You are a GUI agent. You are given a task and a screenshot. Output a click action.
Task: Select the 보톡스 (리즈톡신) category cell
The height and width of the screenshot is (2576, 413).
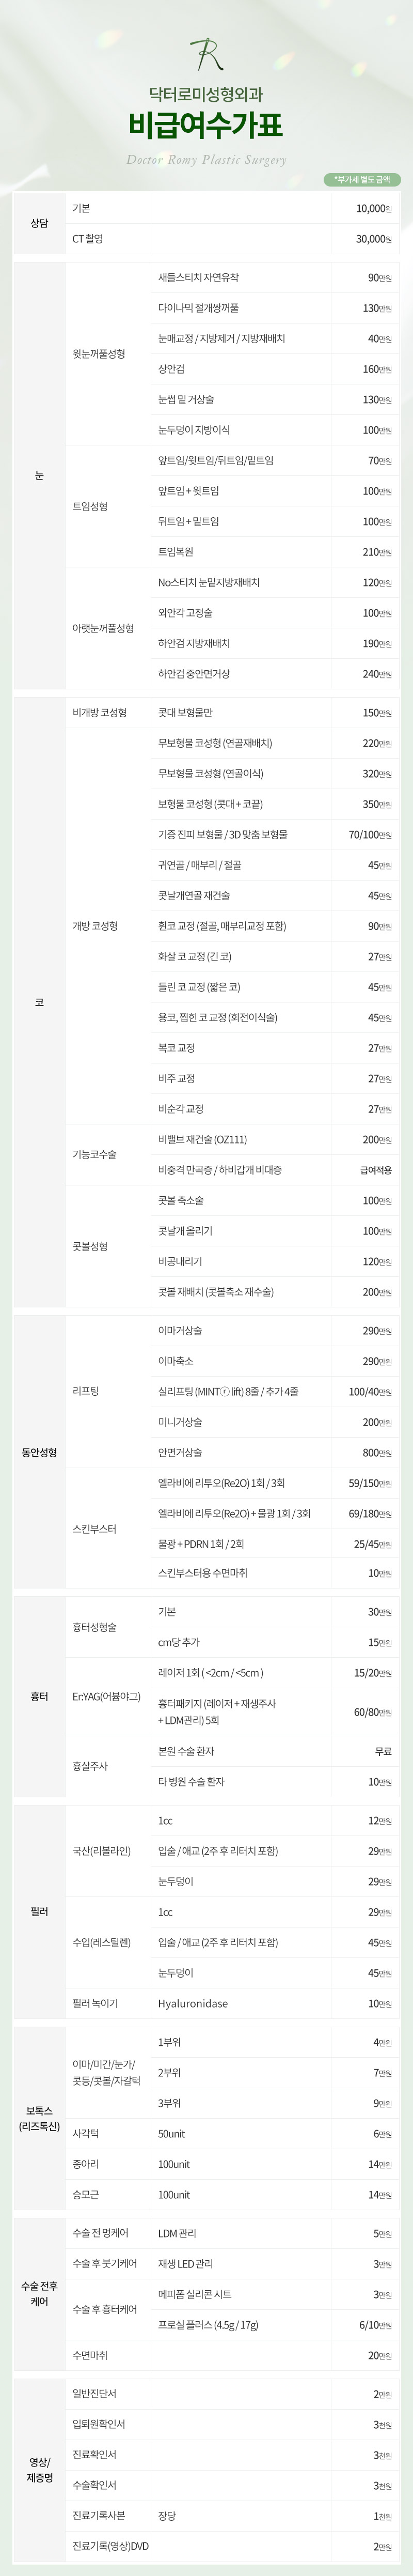pos(39,2117)
